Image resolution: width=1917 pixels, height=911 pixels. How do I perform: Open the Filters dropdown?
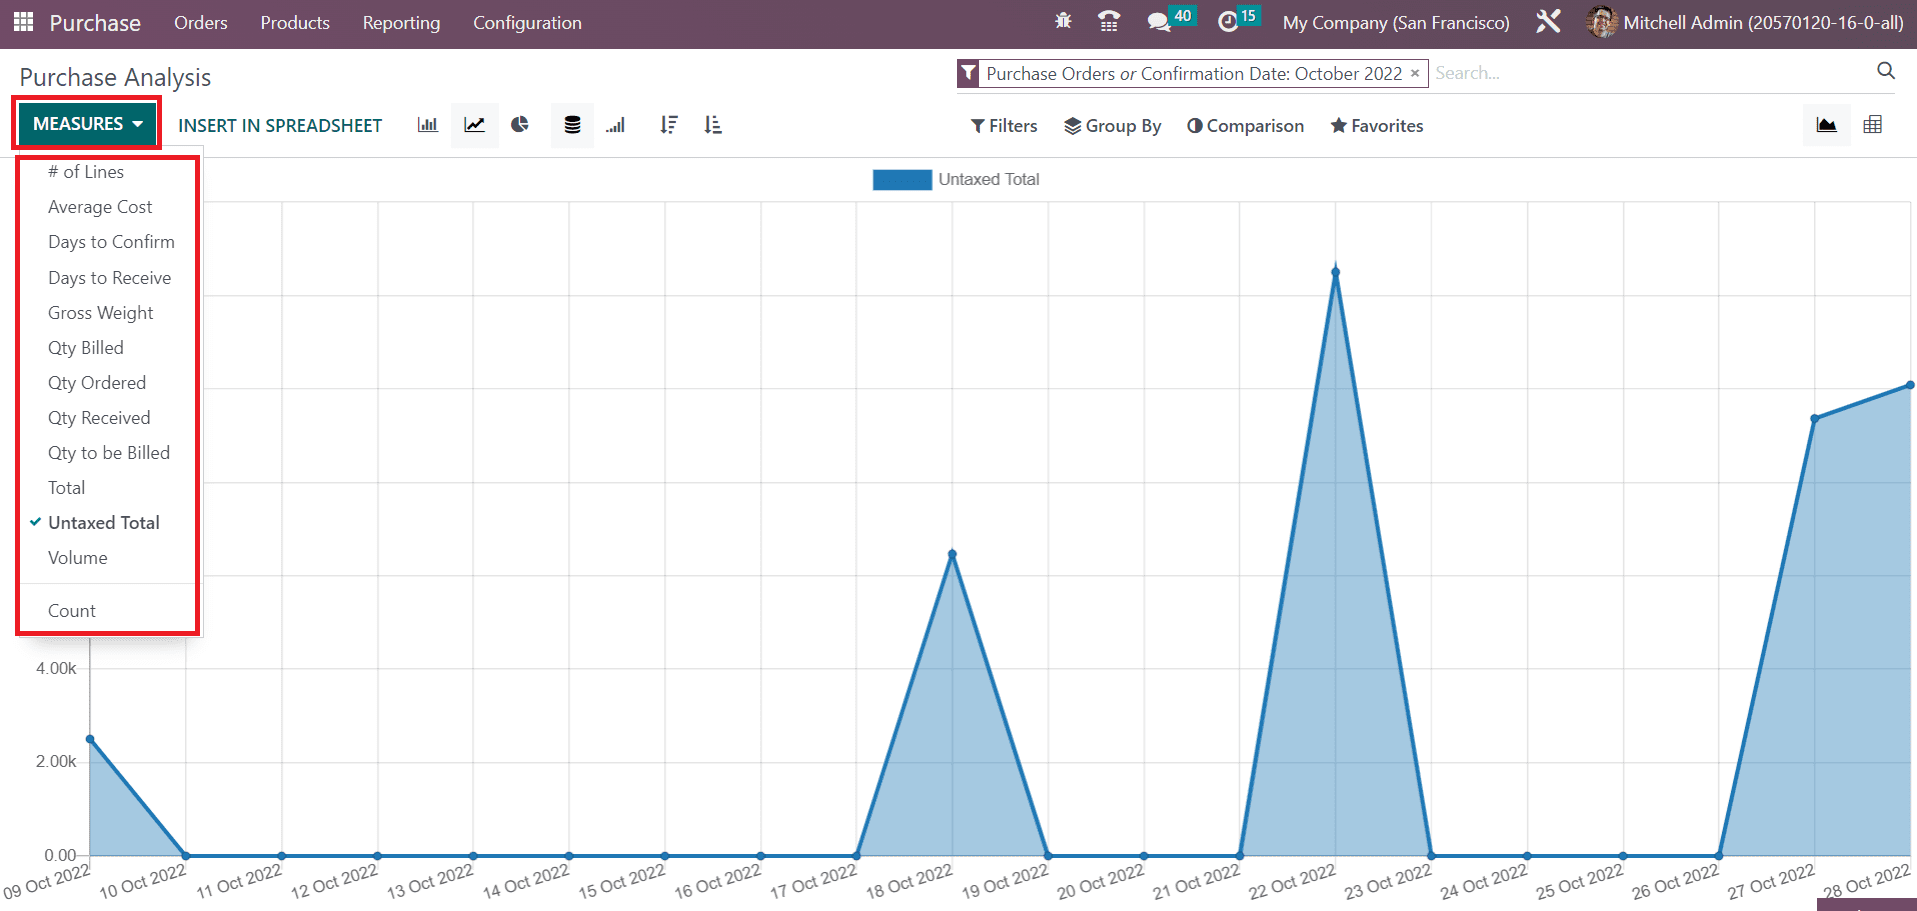point(1004,126)
